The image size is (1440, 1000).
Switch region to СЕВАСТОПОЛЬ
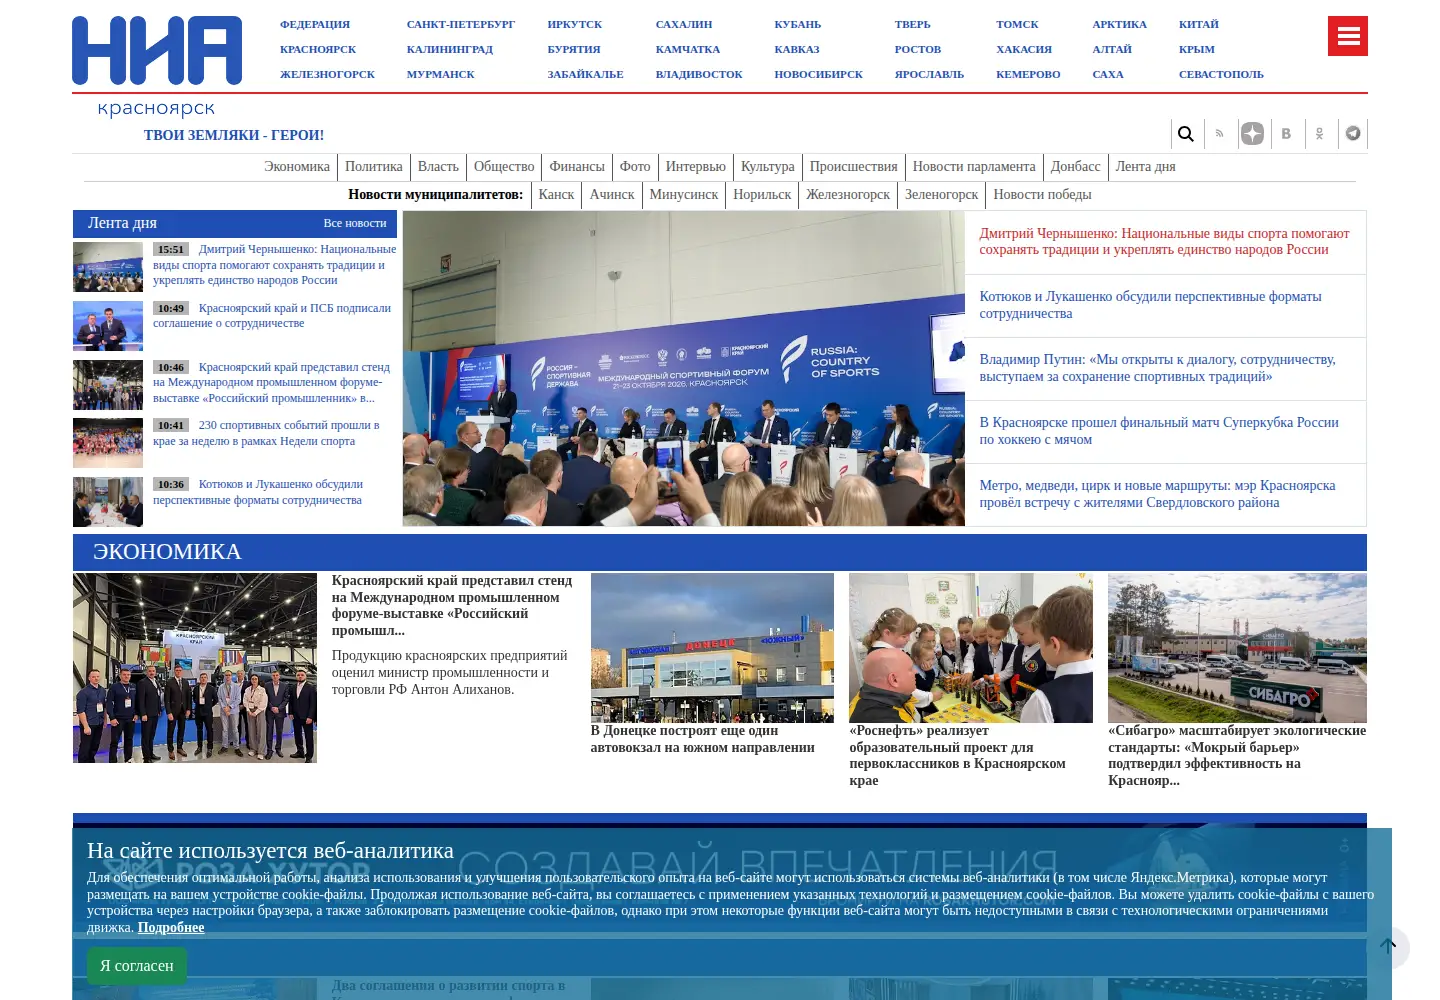1221,74
